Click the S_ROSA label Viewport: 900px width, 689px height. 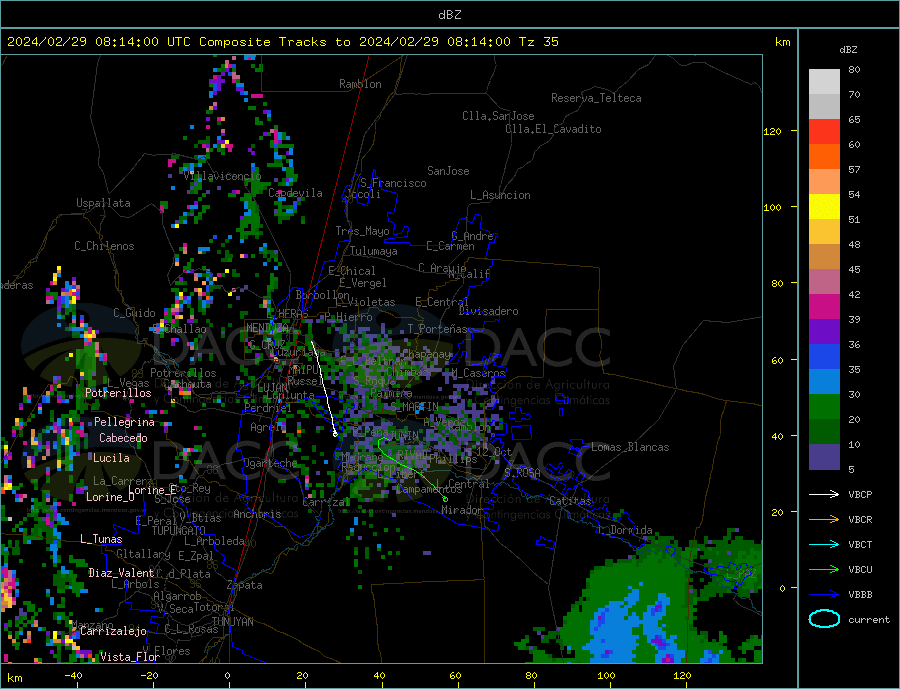[x=522, y=472]
